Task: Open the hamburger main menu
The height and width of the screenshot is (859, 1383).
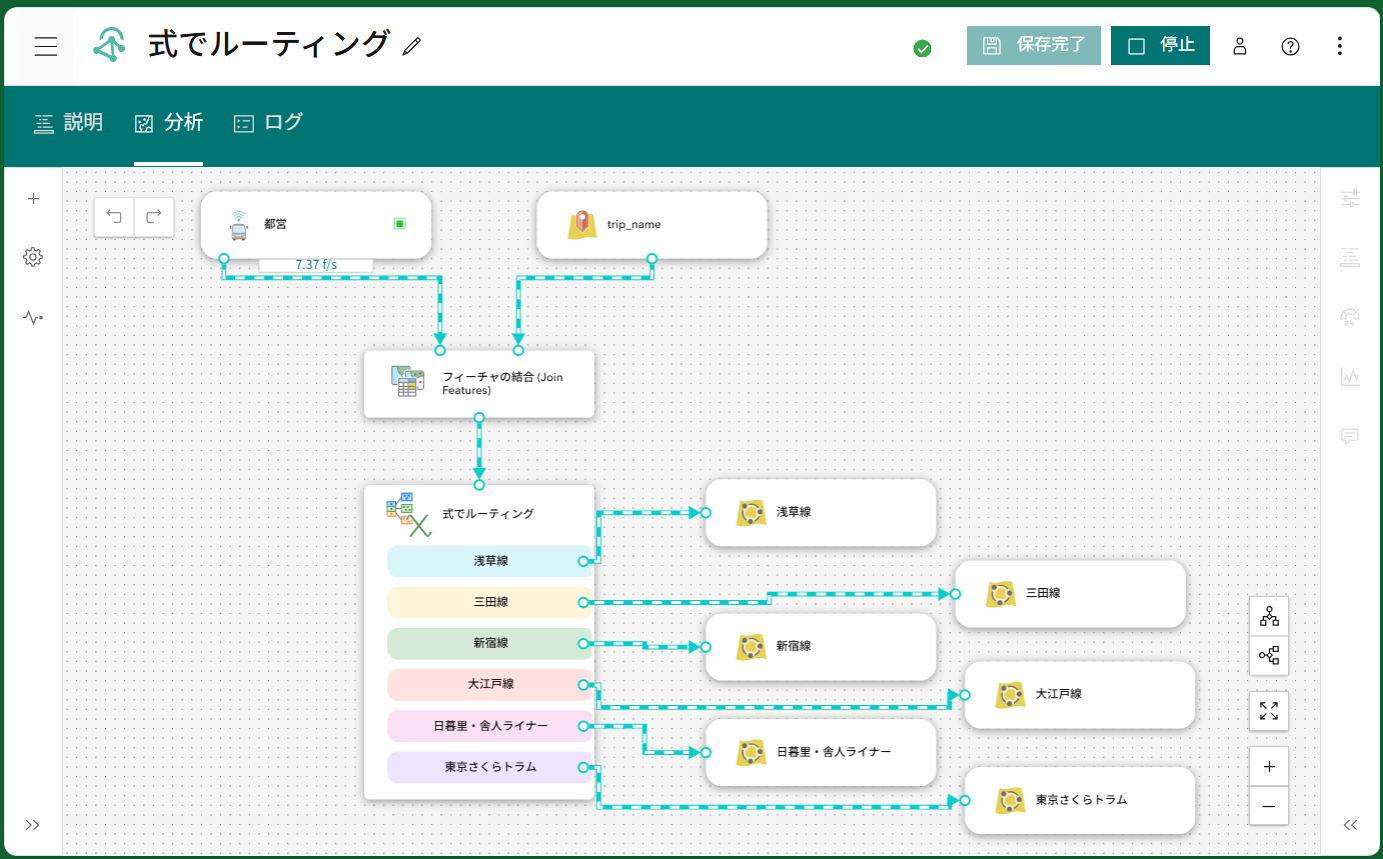Action: (x=46, y=47)
